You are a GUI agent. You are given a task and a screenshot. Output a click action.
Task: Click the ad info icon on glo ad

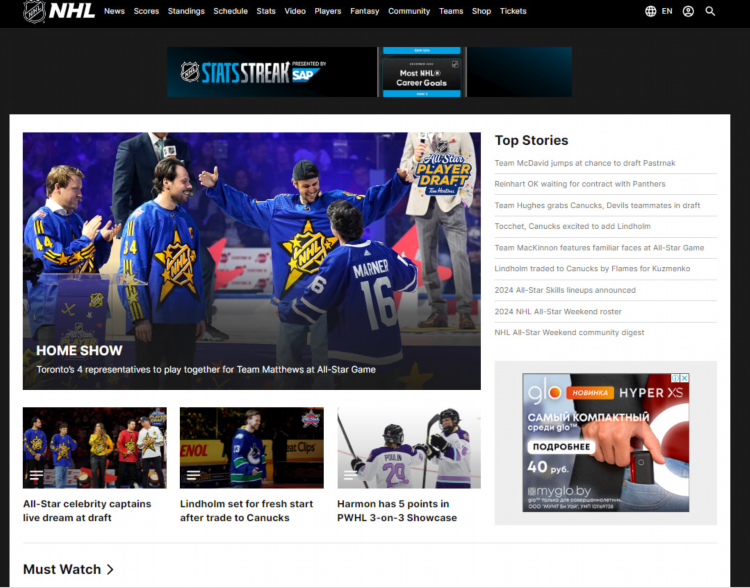point(676,378)
